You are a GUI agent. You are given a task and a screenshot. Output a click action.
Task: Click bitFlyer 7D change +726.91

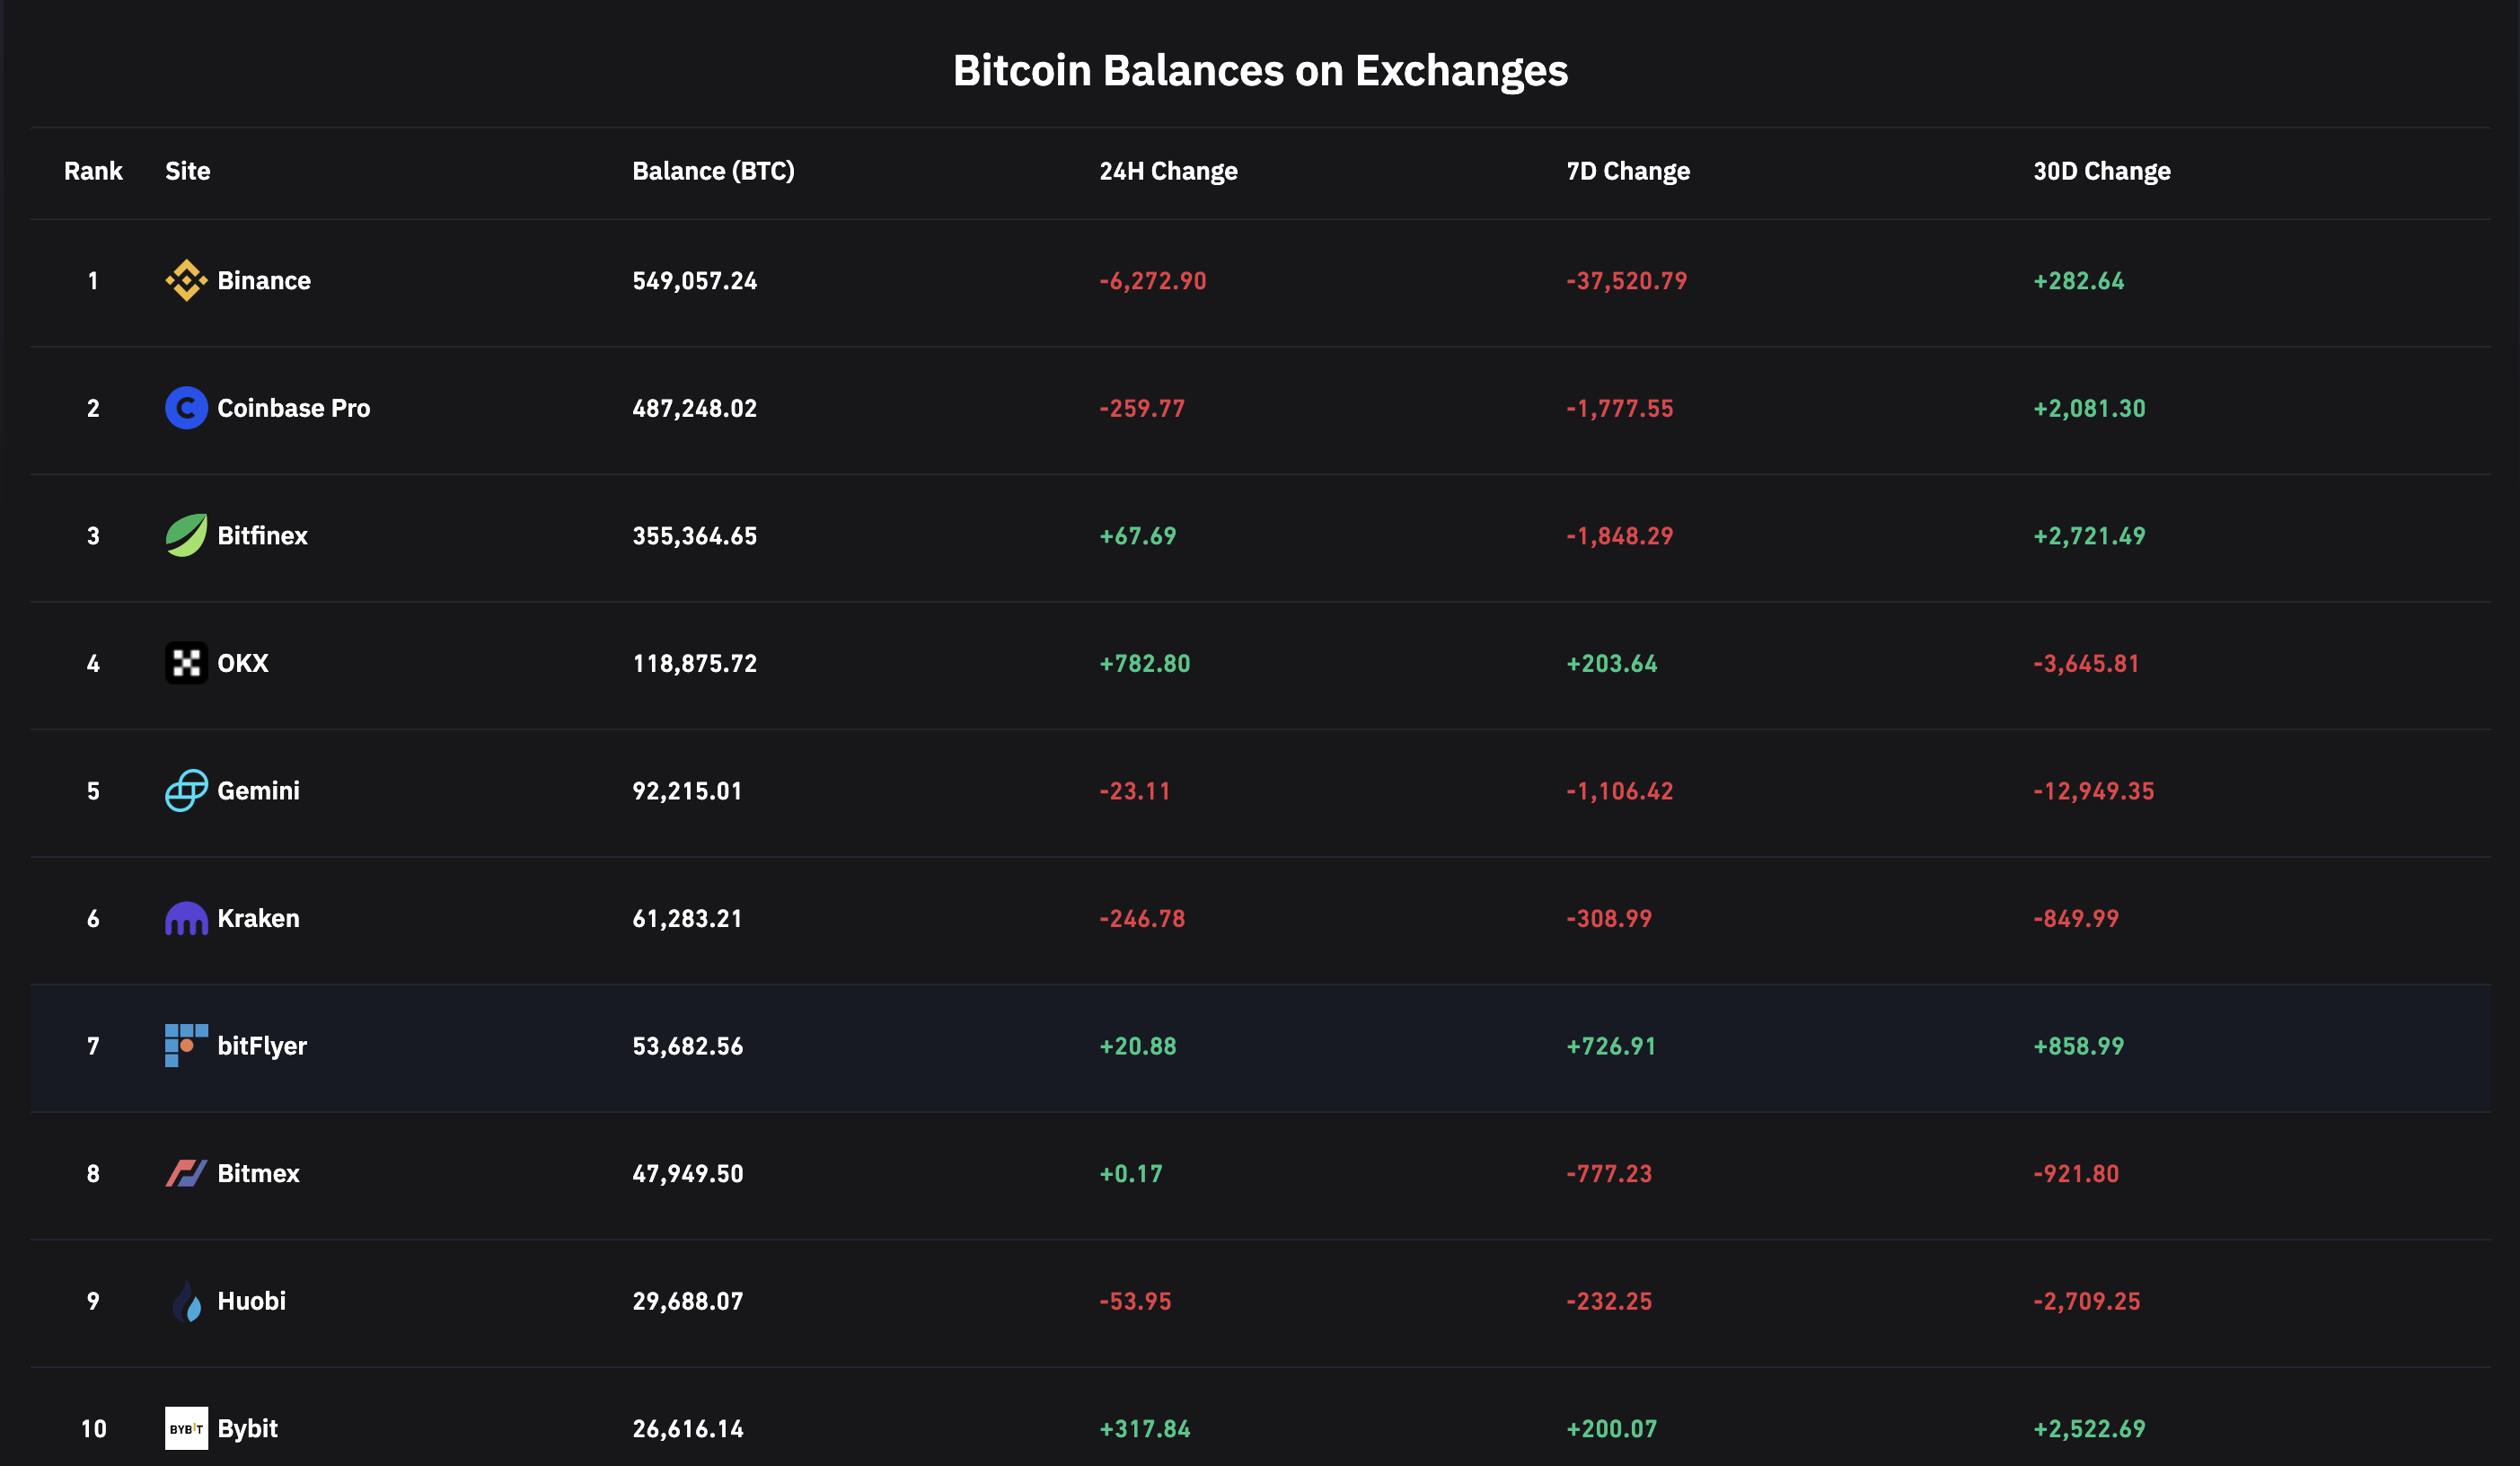(1611, 1046)
